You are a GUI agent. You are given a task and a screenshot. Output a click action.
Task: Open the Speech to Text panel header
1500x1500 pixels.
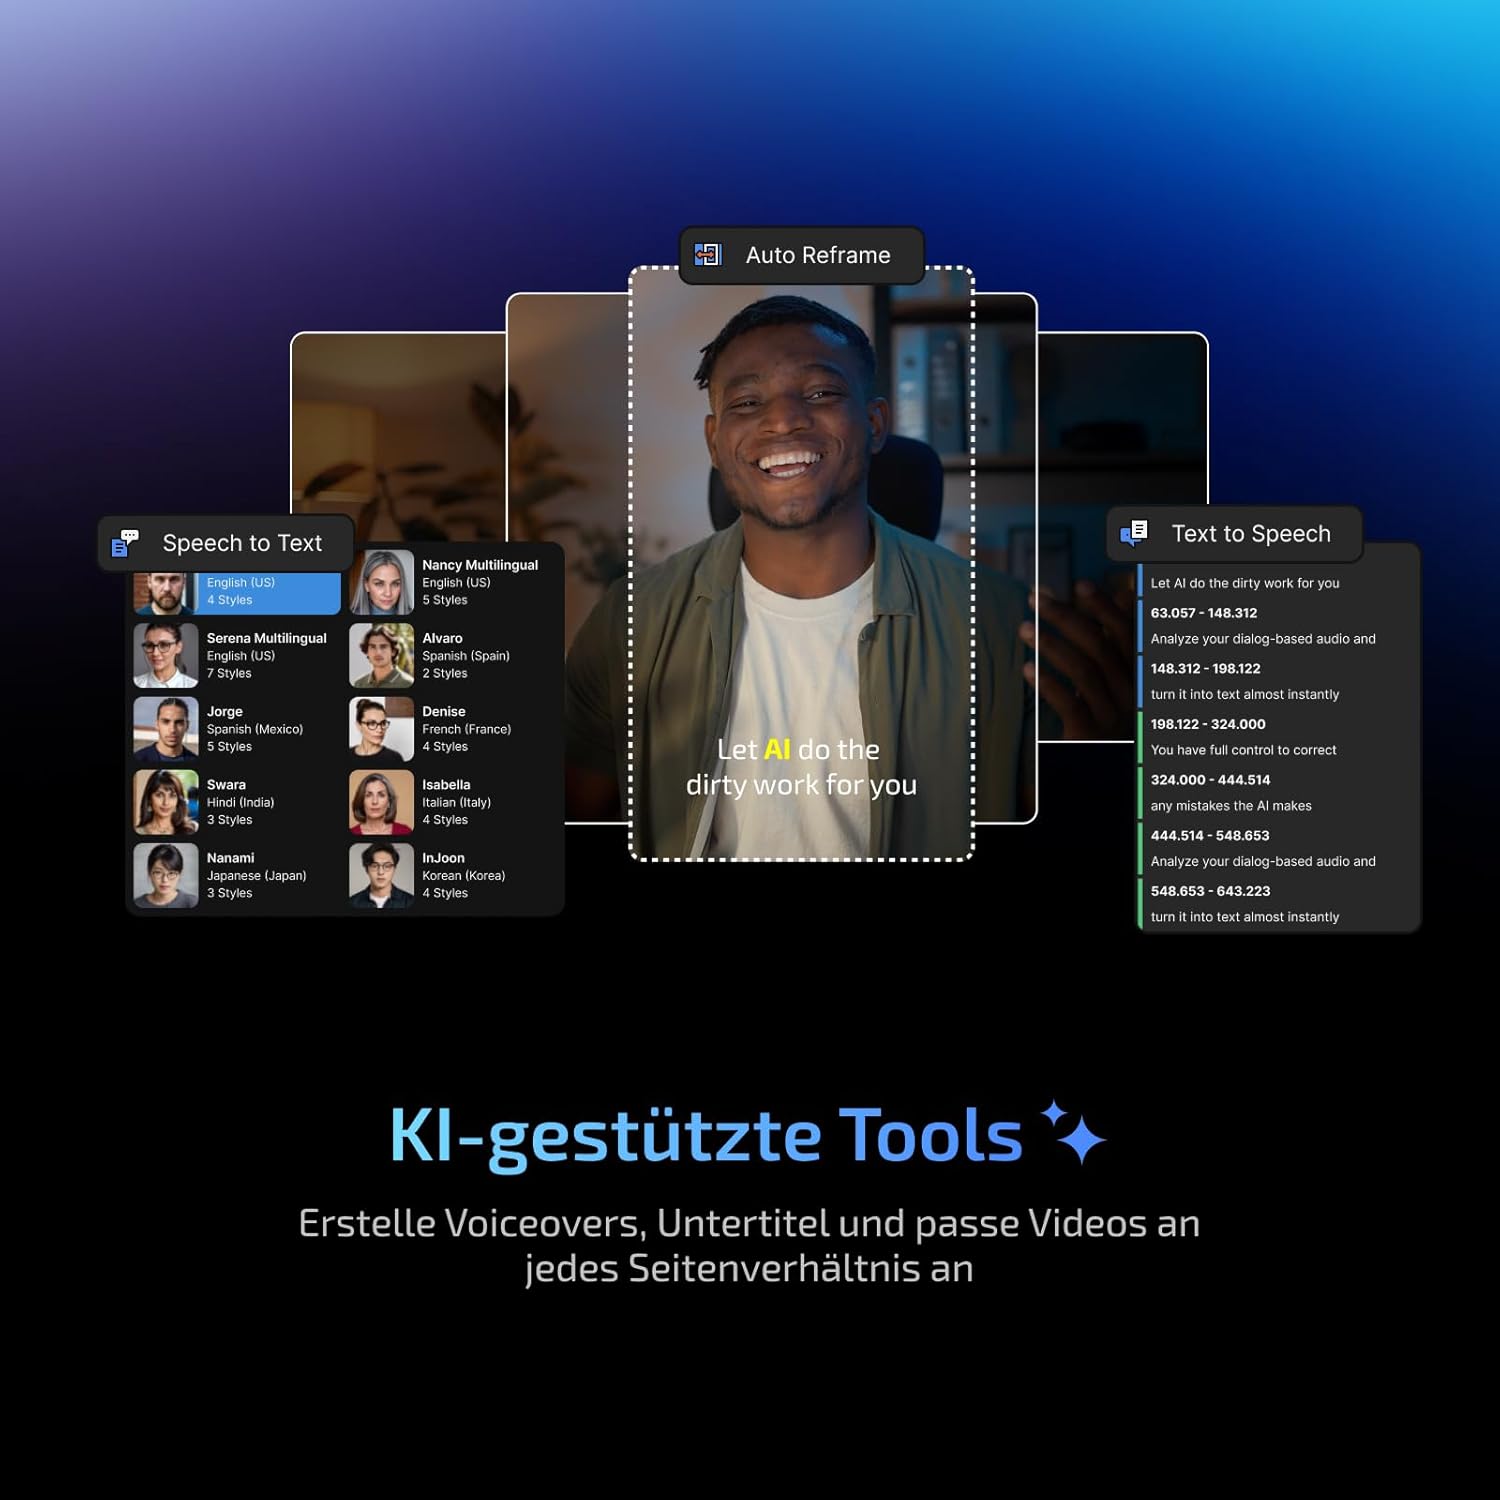click(x=224, y=543)
